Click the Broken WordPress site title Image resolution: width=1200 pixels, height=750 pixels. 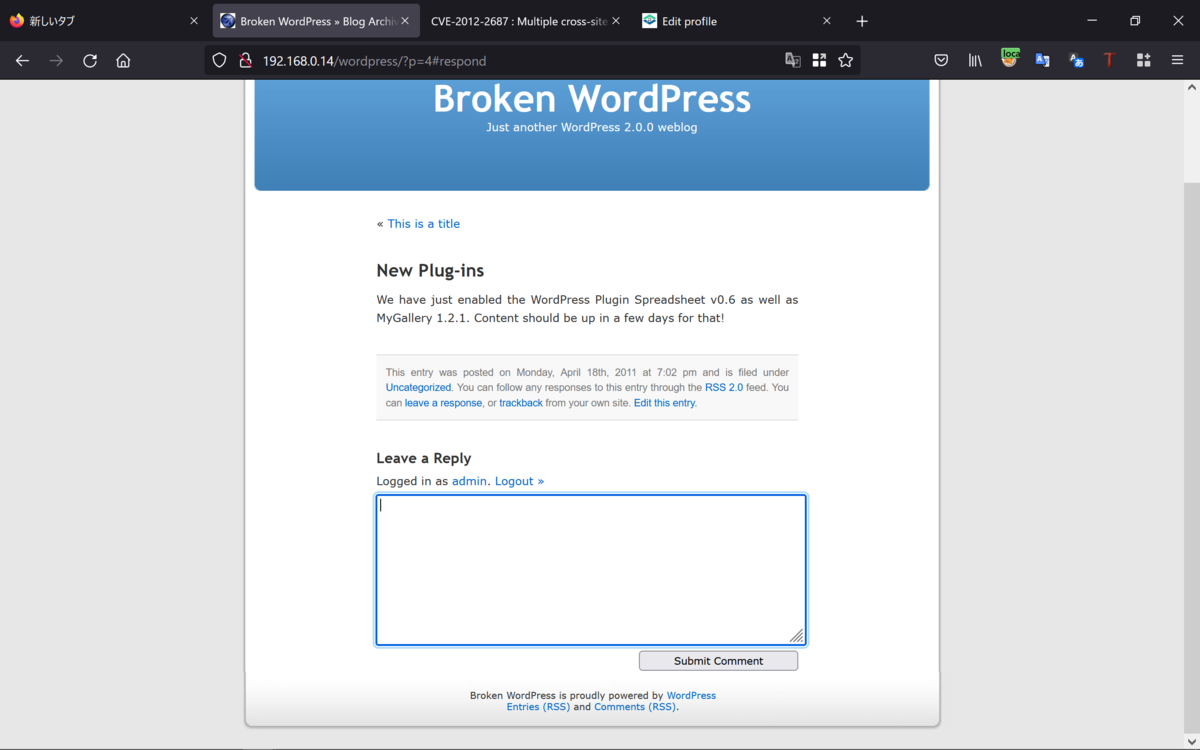click(592, 99)
